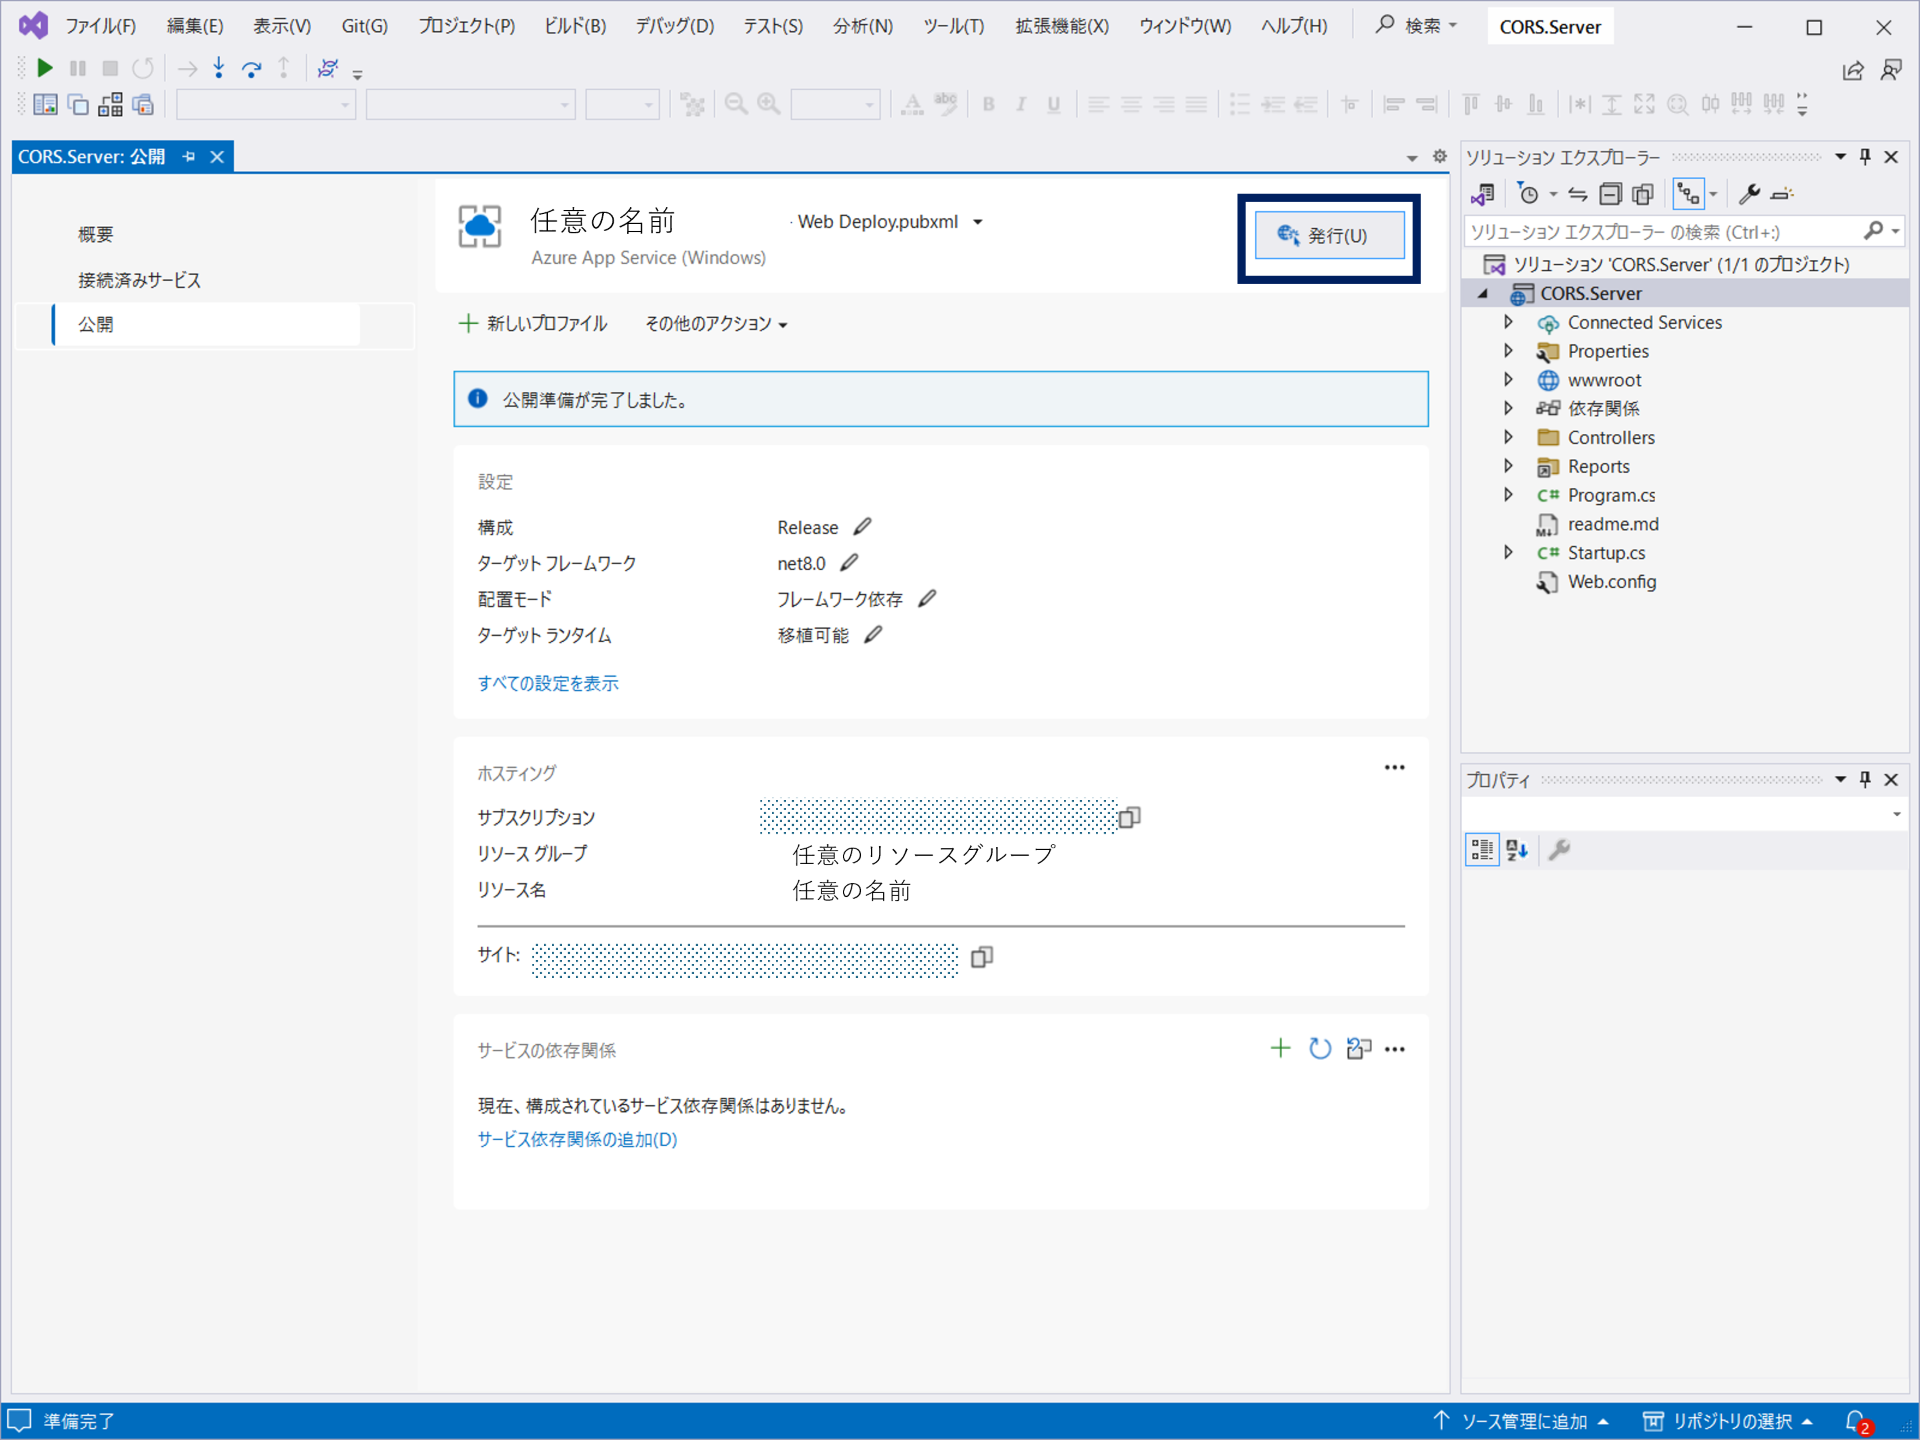Click ソース管理に追加 in status bar
This screenshot has width=1920, height=1440.
pos(1521,1421)
